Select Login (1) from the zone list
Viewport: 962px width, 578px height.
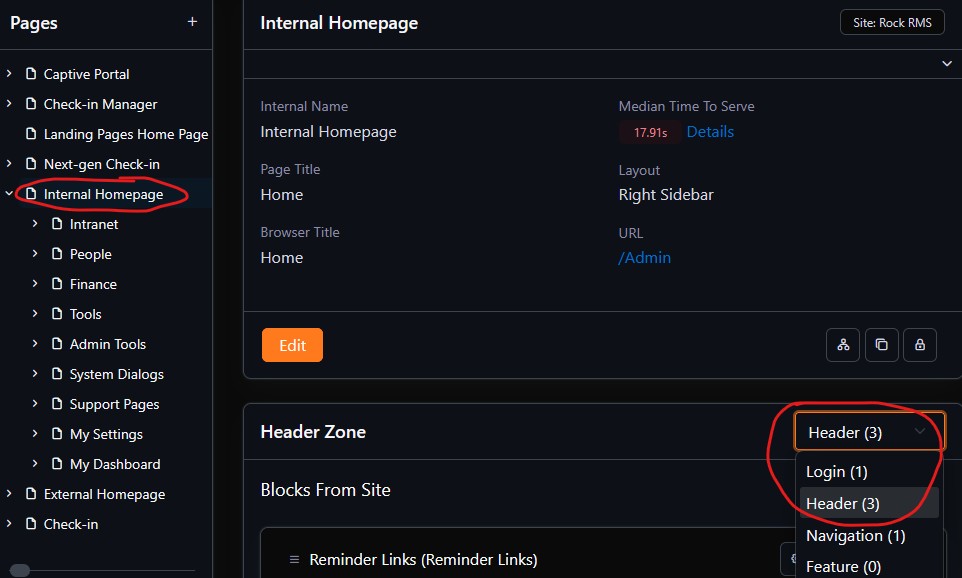pyautogui.click(x=837, y=472)
